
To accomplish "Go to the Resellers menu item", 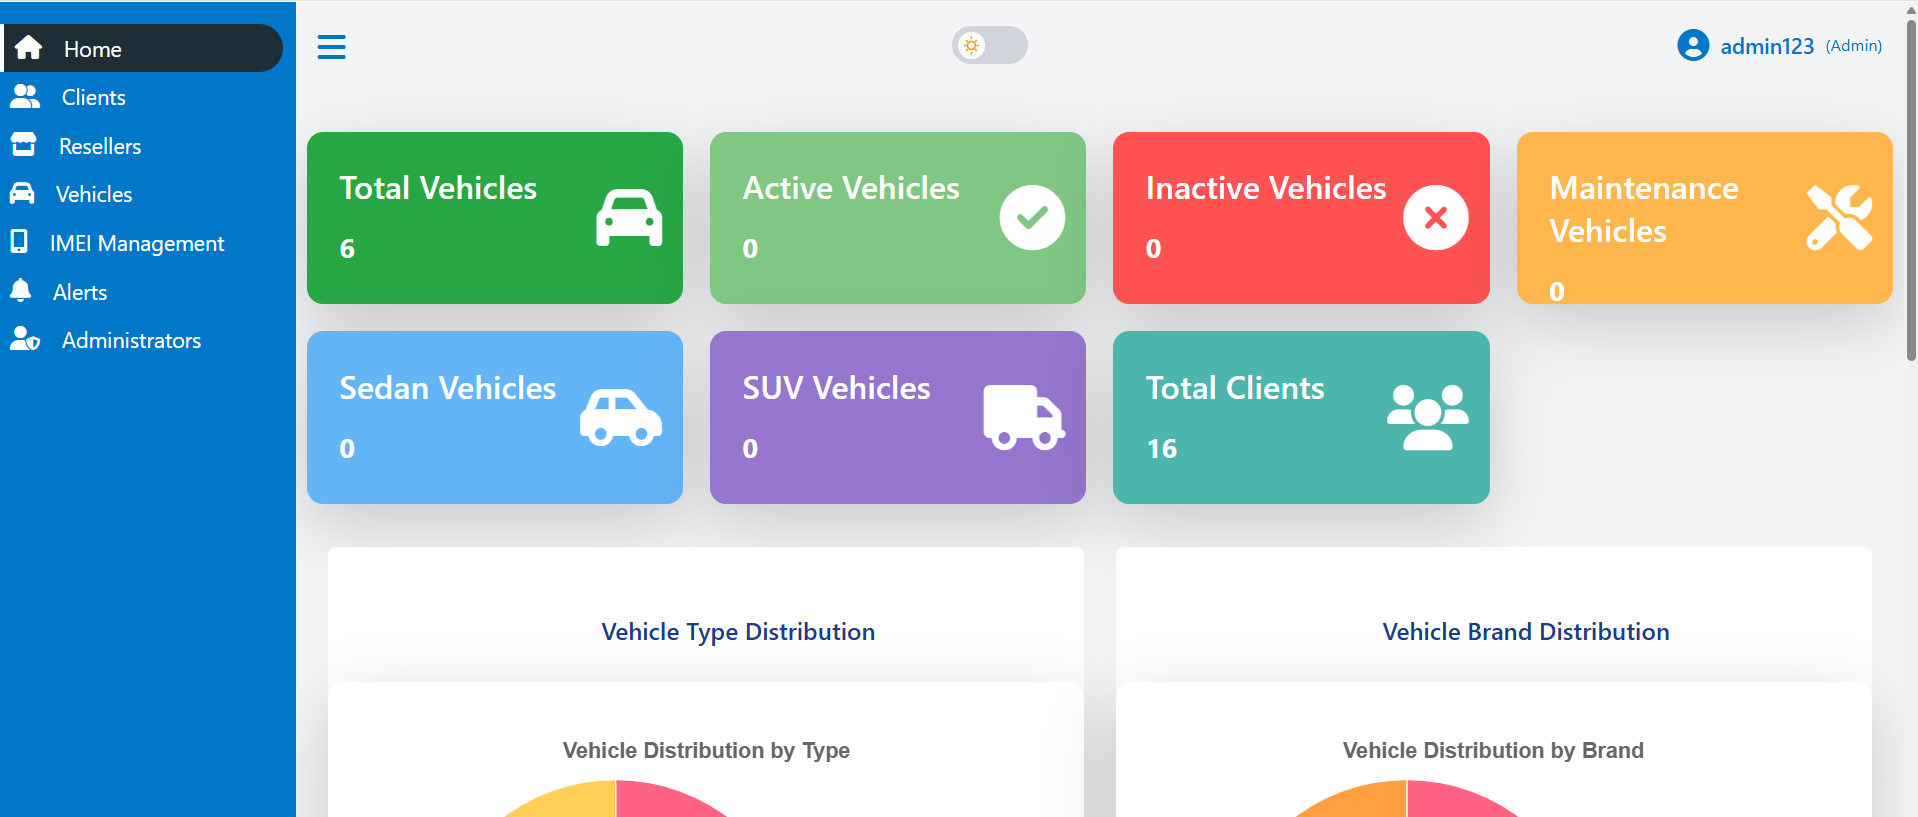I will 143,146.
